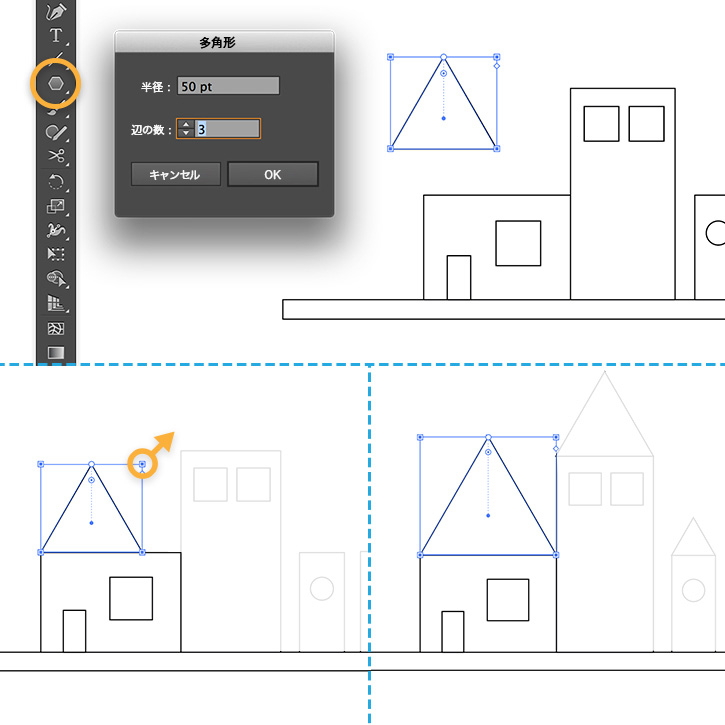Image resolution: width=725 pixels, height=725 pixels.
Task: Select faded tall roof triangle, bottom-right panel
Action: [604, 414]
